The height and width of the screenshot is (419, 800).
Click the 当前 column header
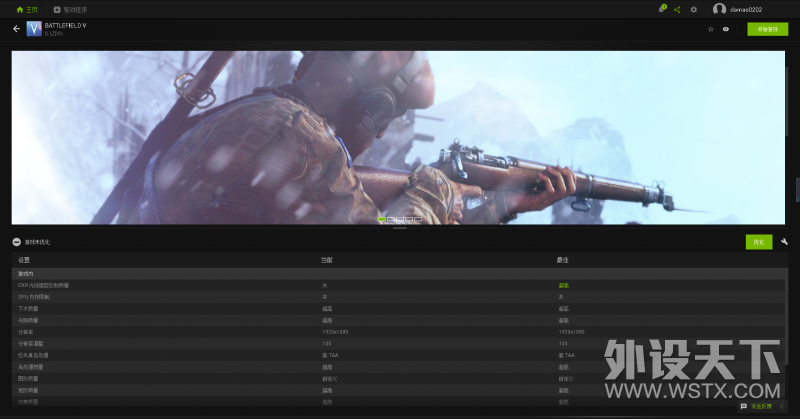pos(327,260)
